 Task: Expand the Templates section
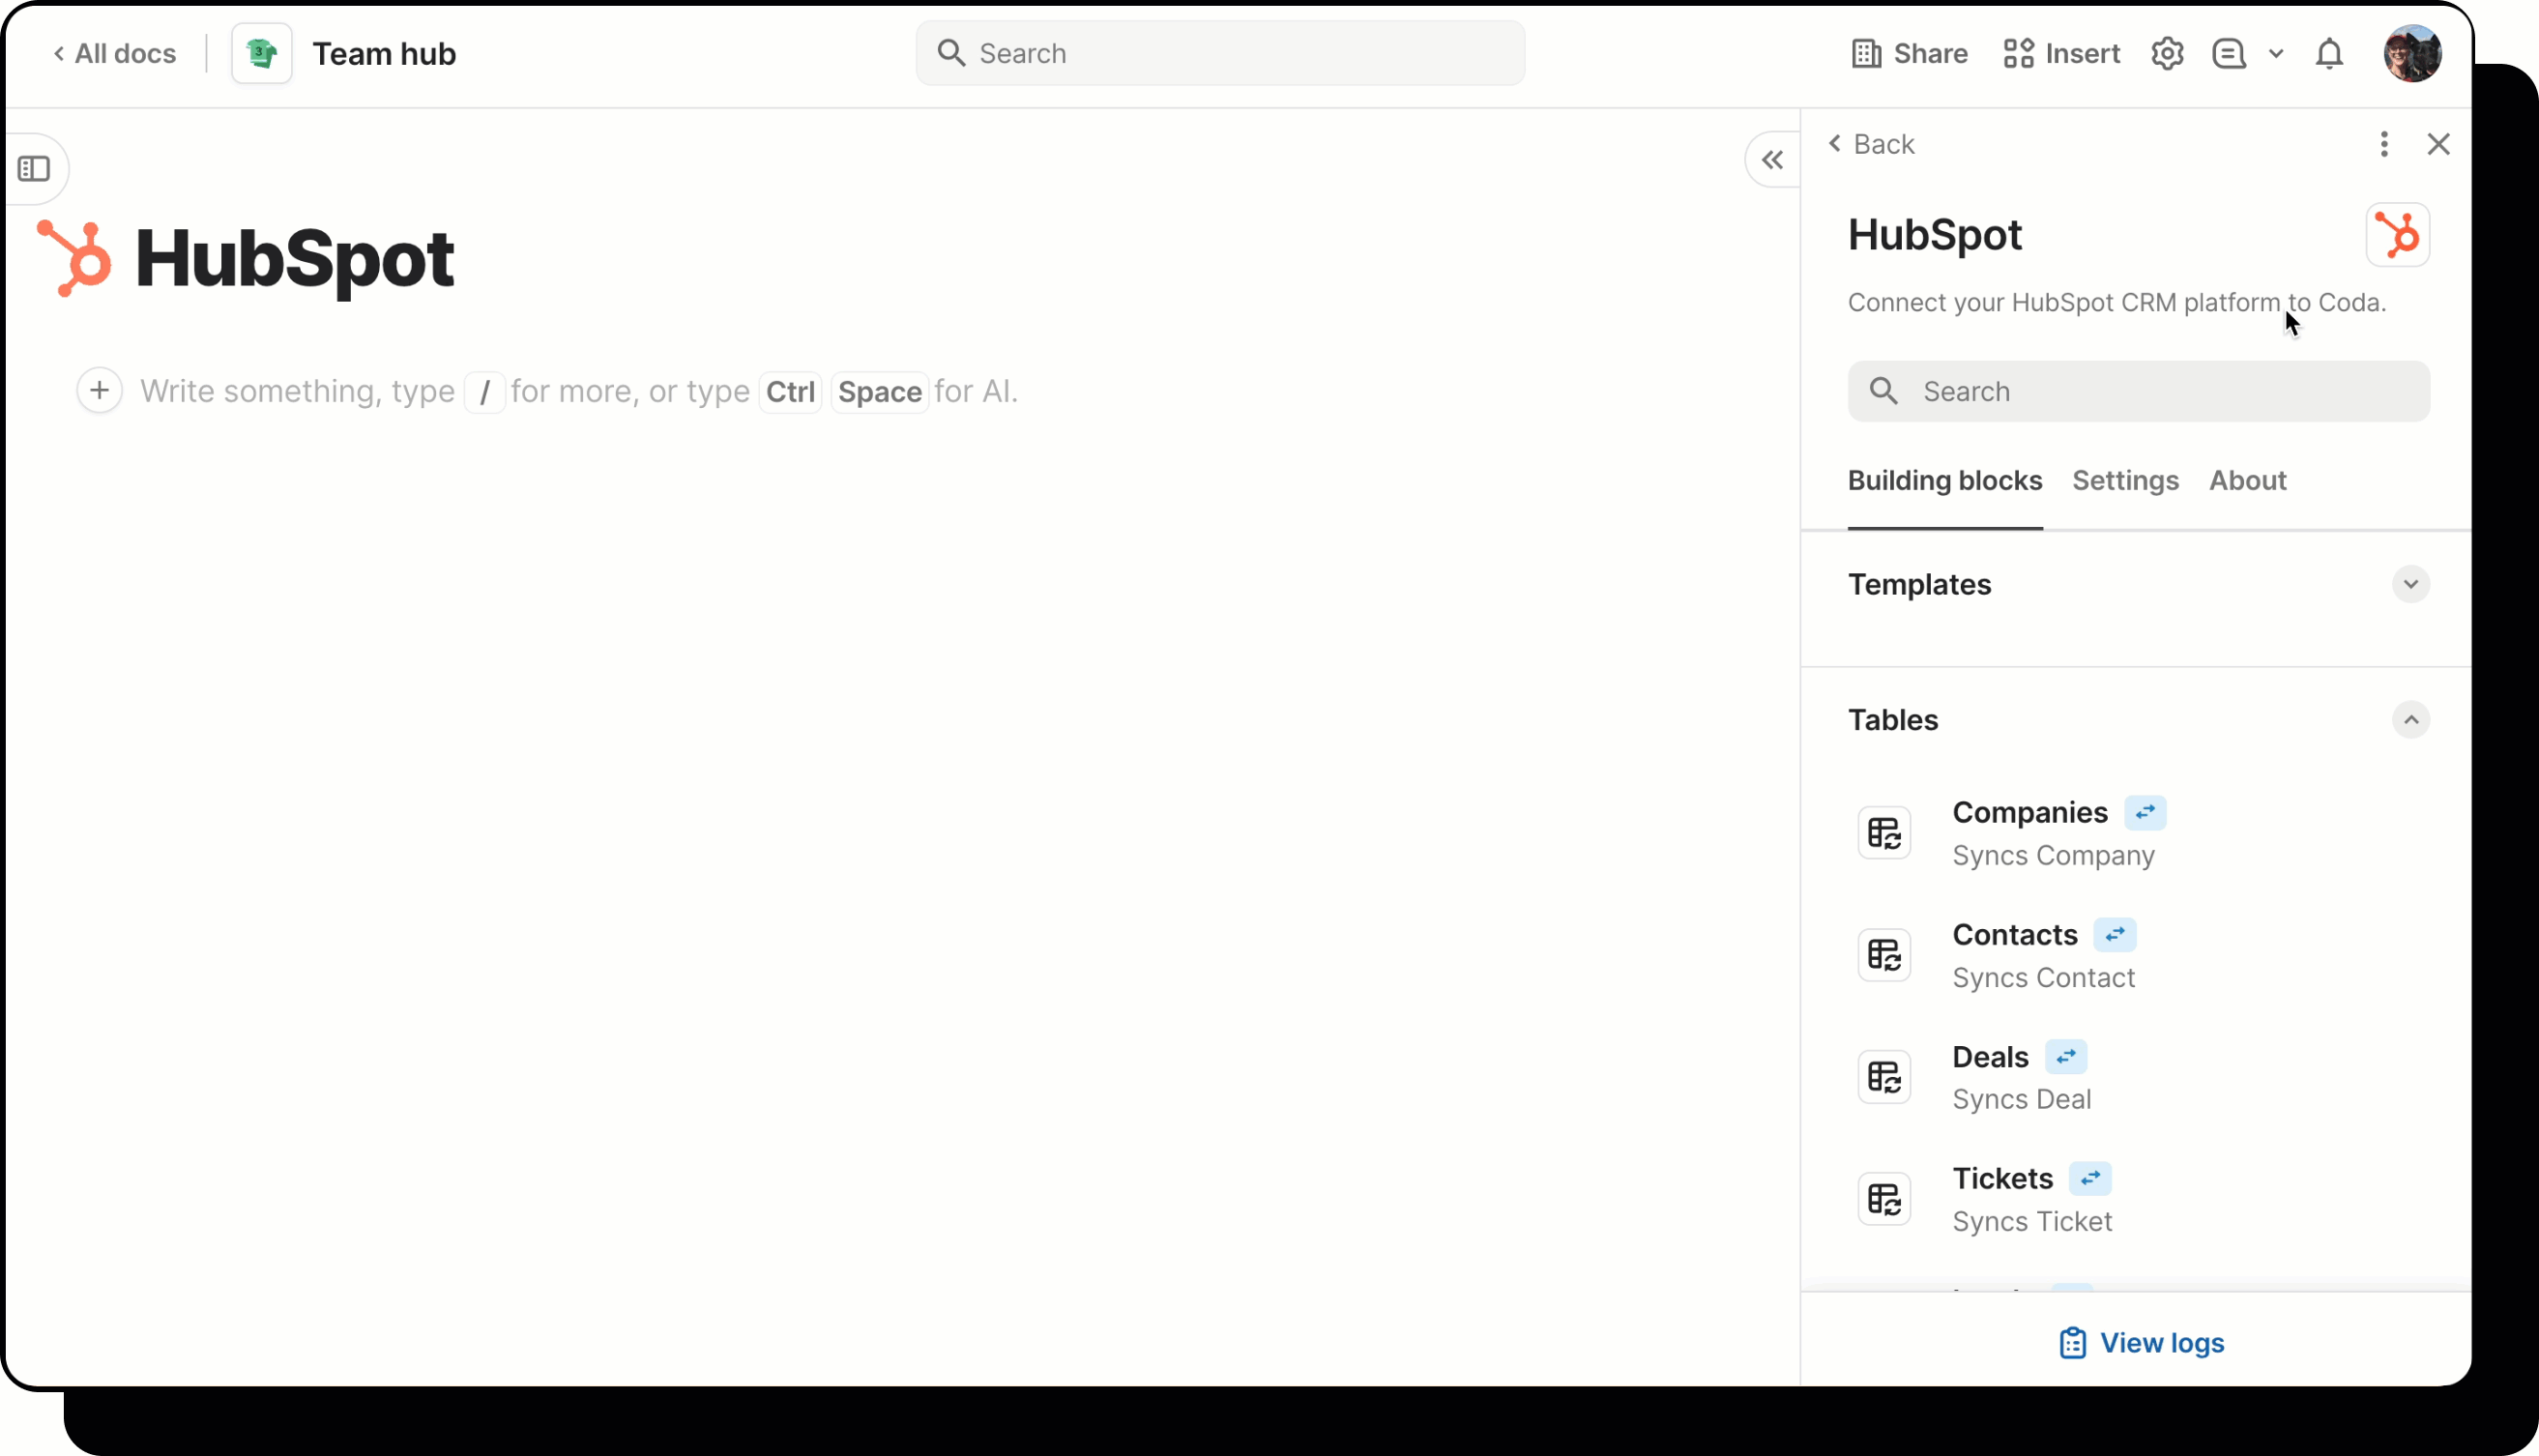(x=2410, y=584)
